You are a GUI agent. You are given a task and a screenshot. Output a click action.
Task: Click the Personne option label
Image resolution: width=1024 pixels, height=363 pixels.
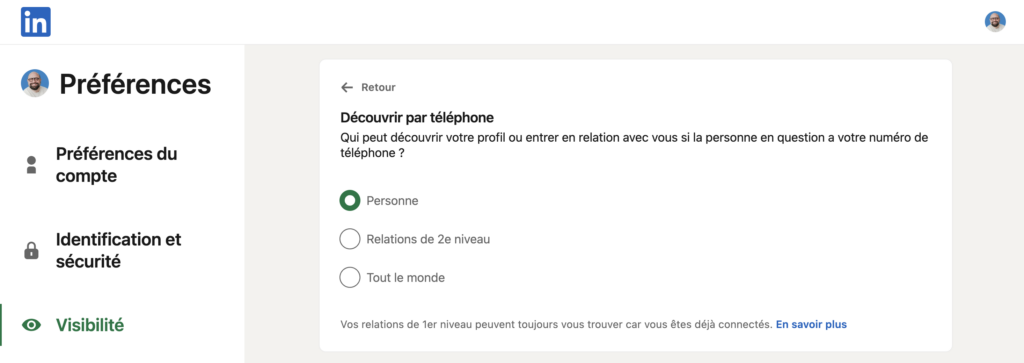[x=392, y=201]
